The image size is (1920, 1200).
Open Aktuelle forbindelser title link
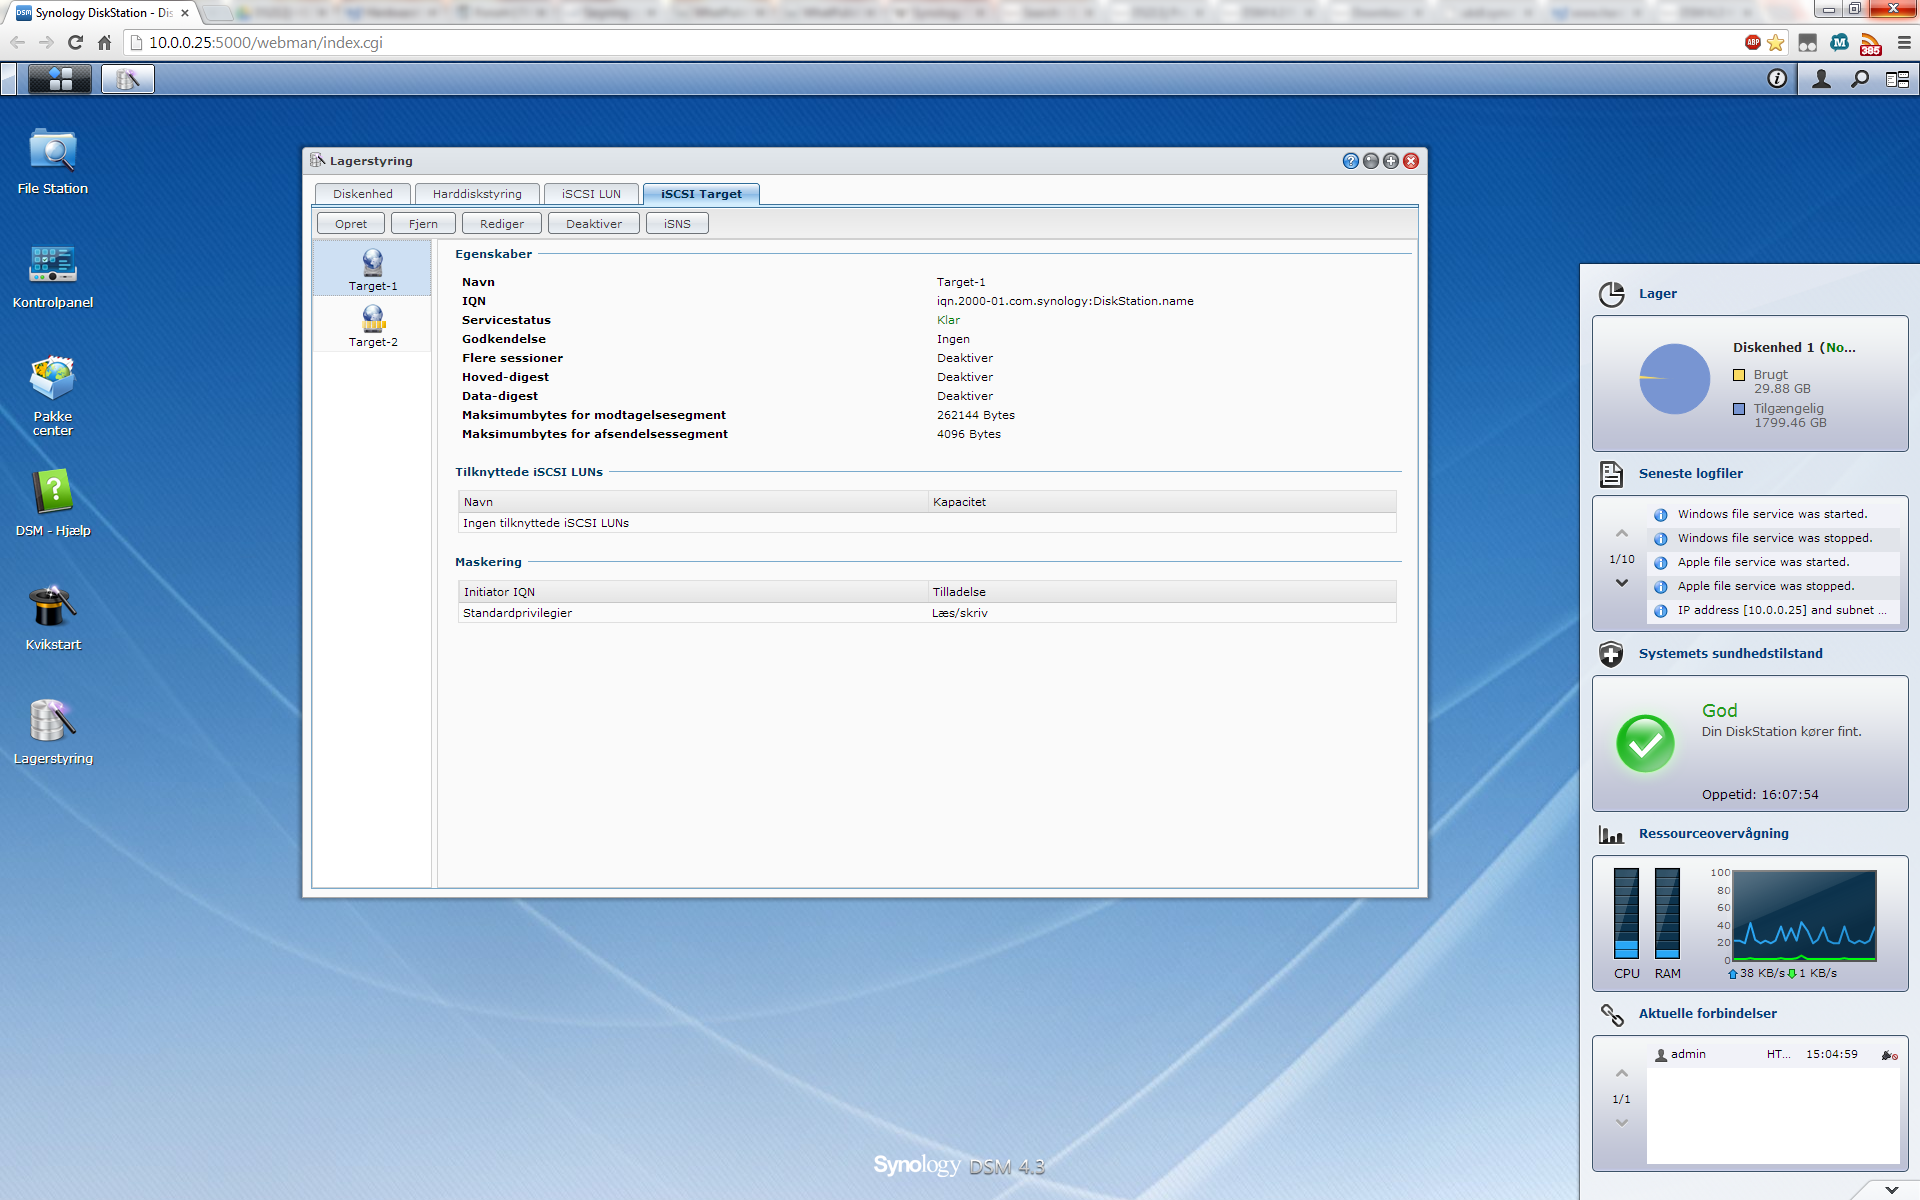[1707, 1014]
